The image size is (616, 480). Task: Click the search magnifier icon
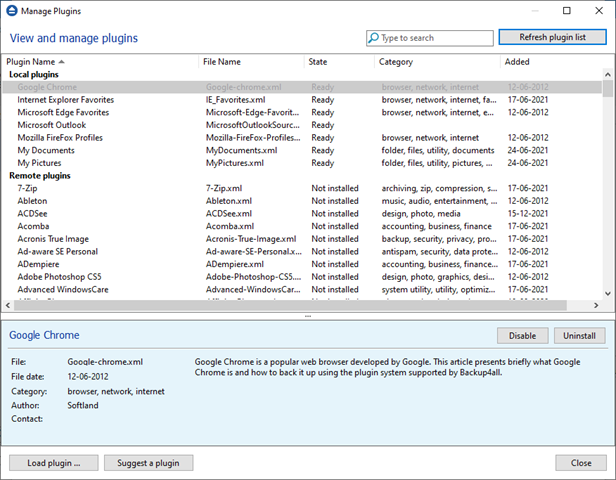pyautogui.click(x=374, y=38)
